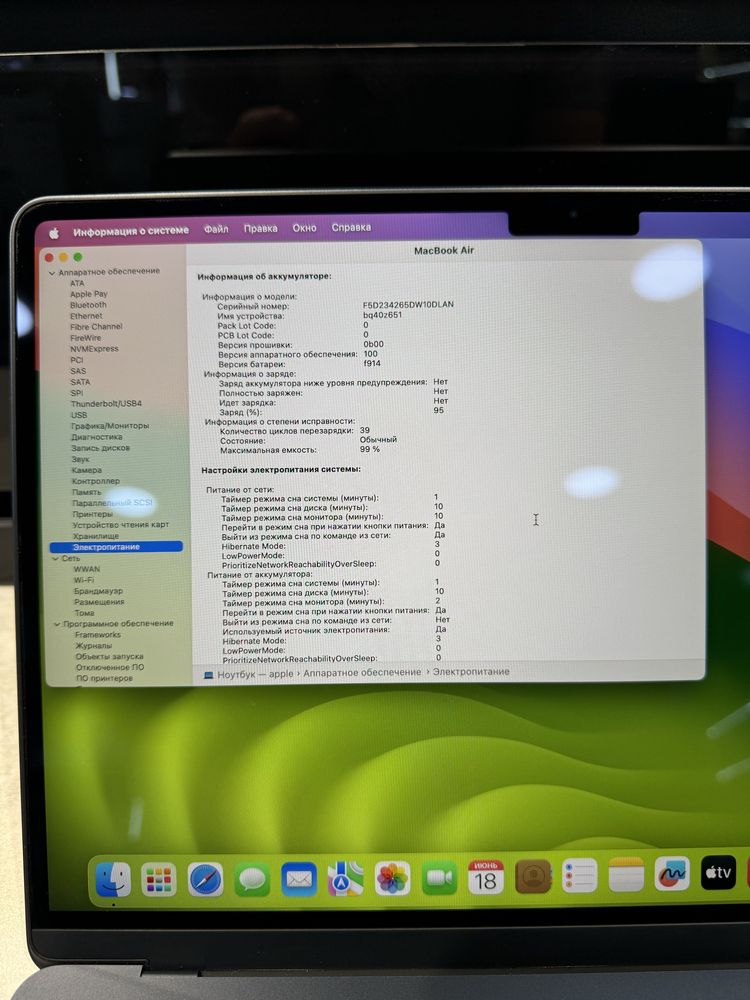Select Графика/Мониторы in the sidebar

pos(110,425)
